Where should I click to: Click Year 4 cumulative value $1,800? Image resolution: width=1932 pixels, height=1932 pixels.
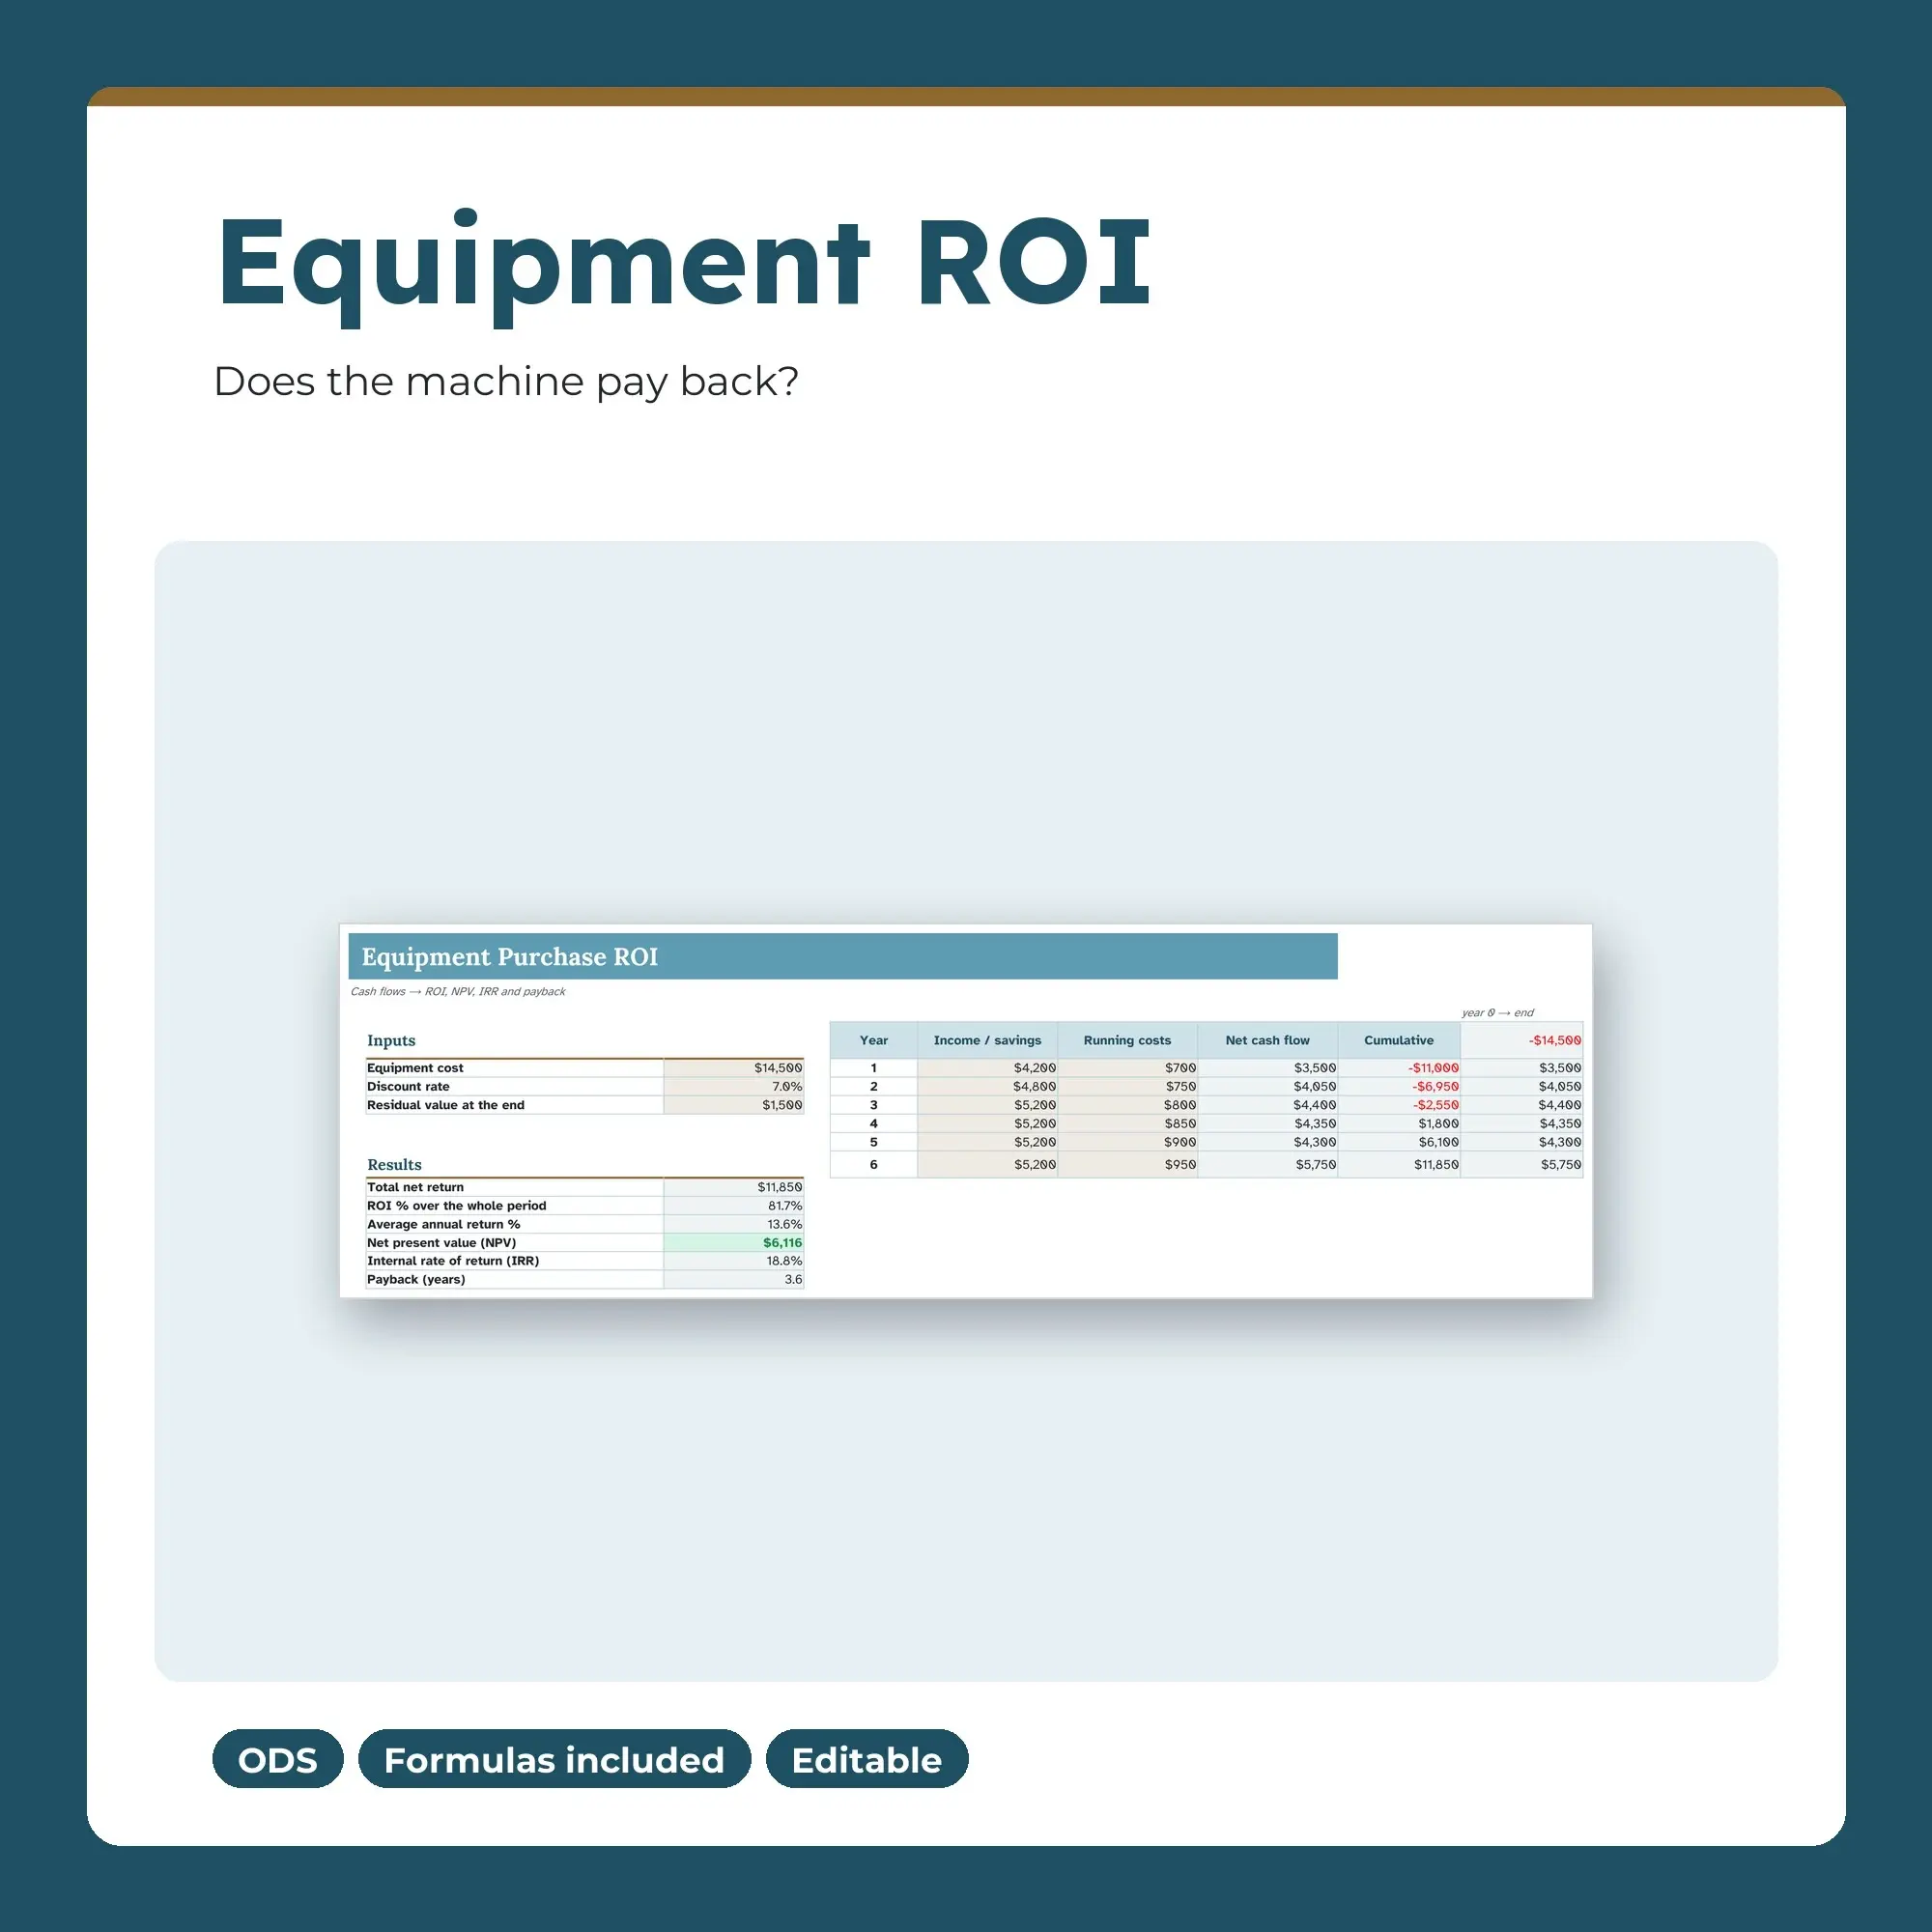pyautogui.click(x=1398, y=1124)
